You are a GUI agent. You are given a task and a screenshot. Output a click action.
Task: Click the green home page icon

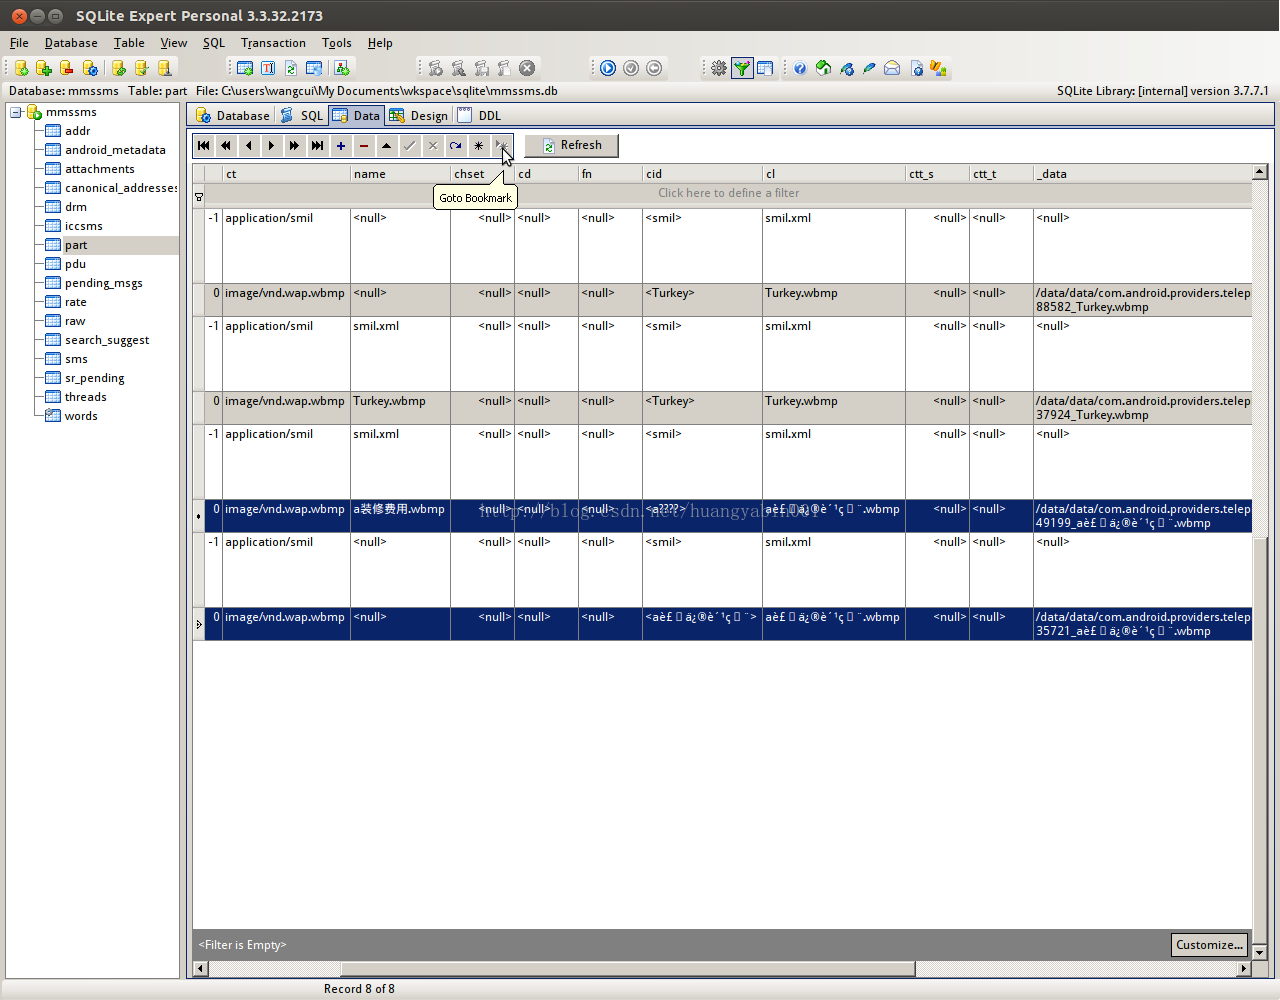coord(823,68)
